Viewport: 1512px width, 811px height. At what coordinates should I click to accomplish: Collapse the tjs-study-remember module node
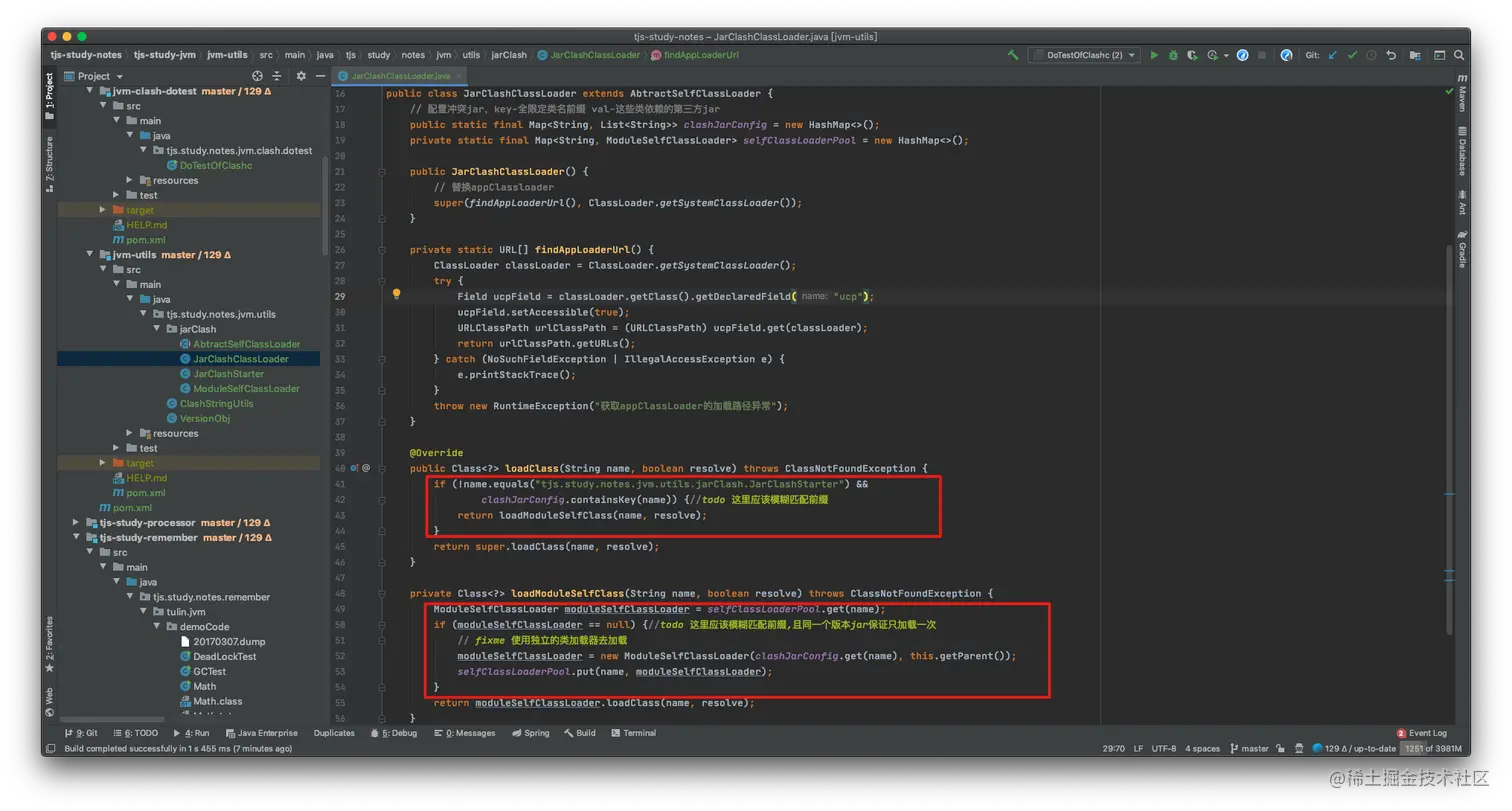[76, 537]
